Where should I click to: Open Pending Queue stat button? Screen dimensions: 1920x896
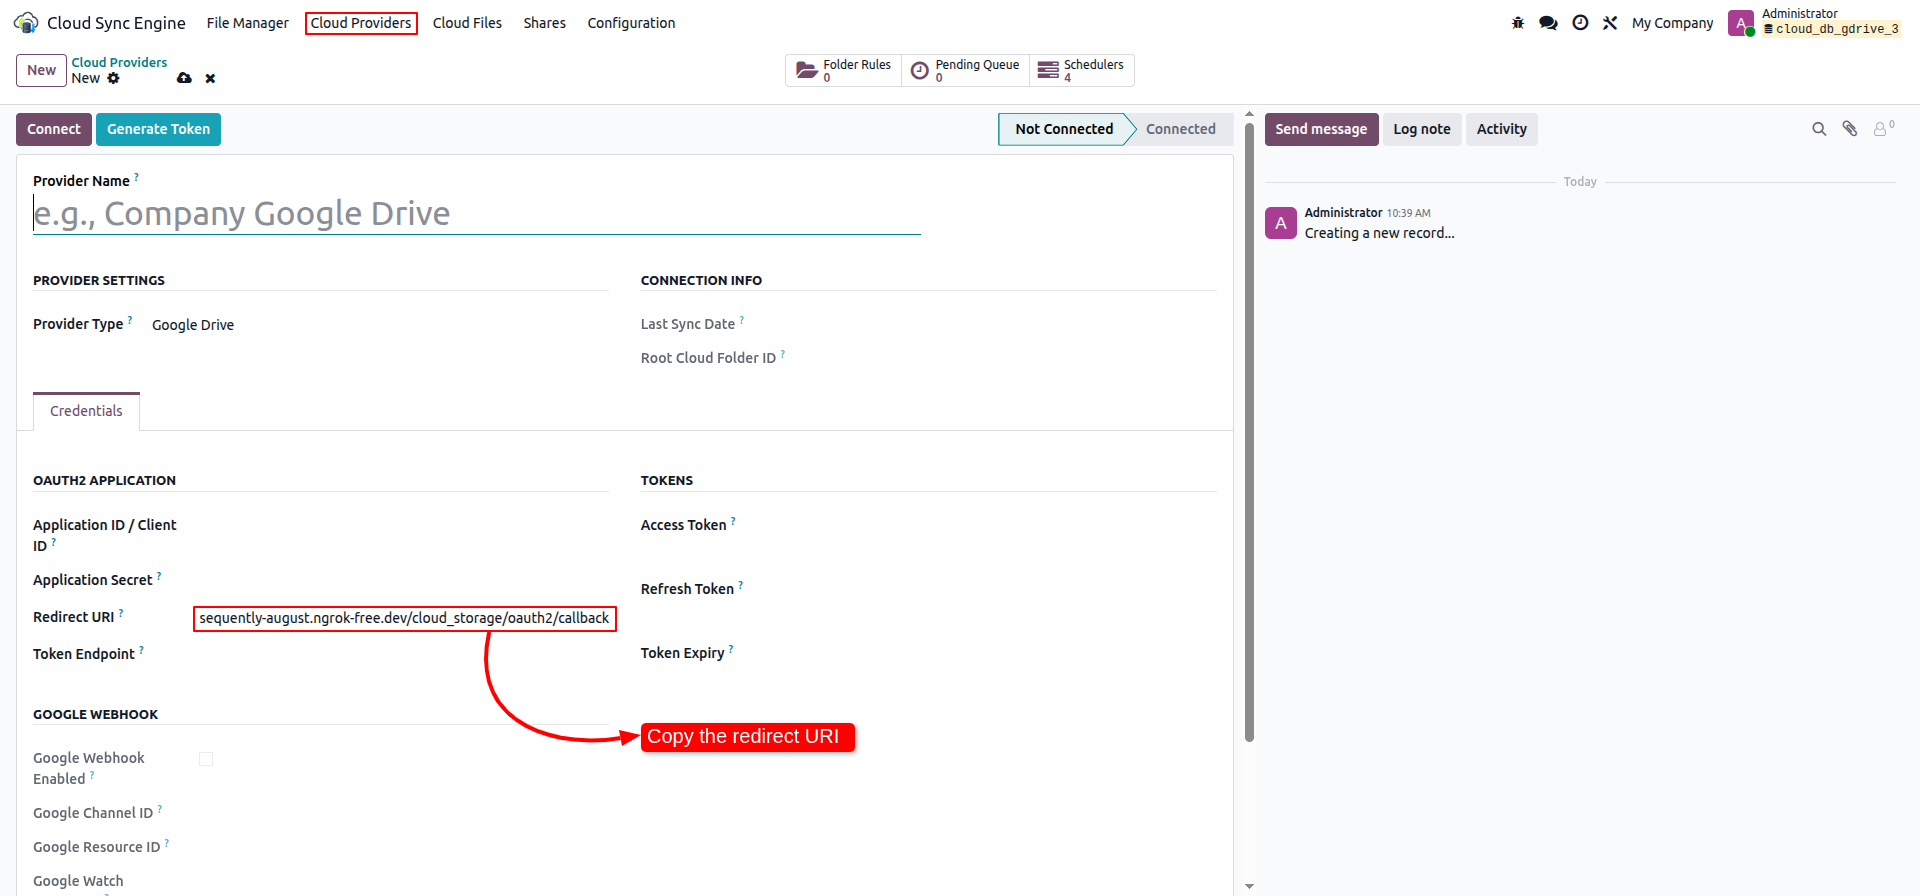(965, 70)
